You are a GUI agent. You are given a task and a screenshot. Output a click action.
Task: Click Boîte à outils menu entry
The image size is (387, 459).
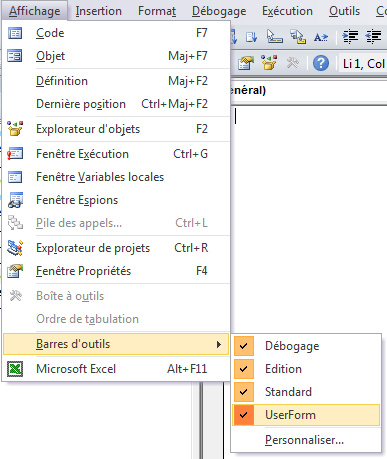pos(116,296)
